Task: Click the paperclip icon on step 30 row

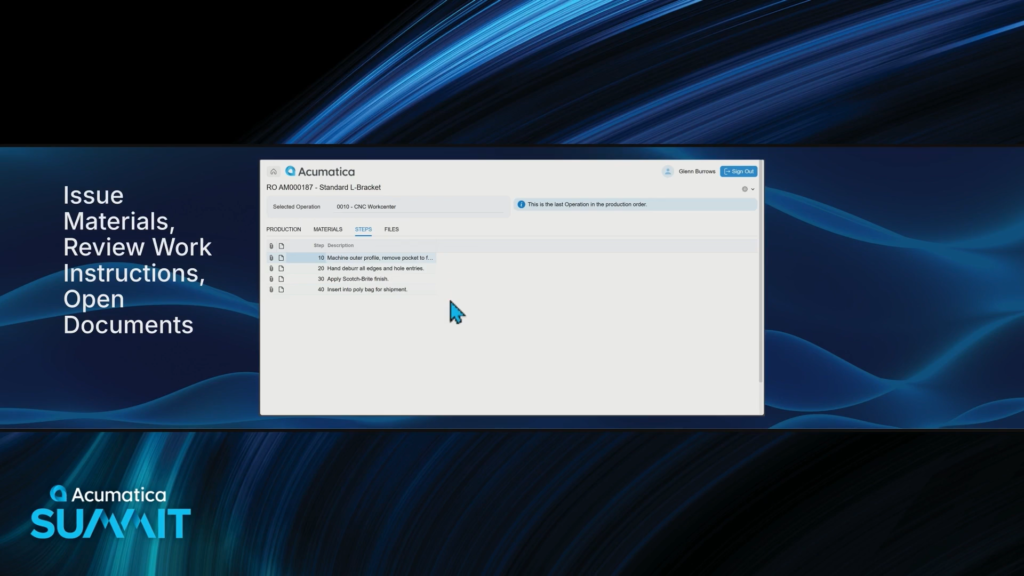Action: 271,279
